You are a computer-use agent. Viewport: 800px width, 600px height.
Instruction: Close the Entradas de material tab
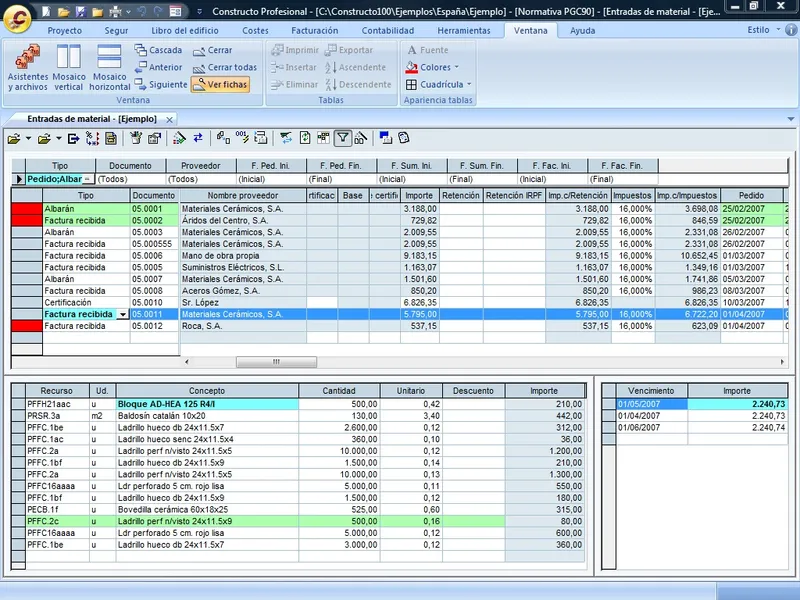point(169,119)
